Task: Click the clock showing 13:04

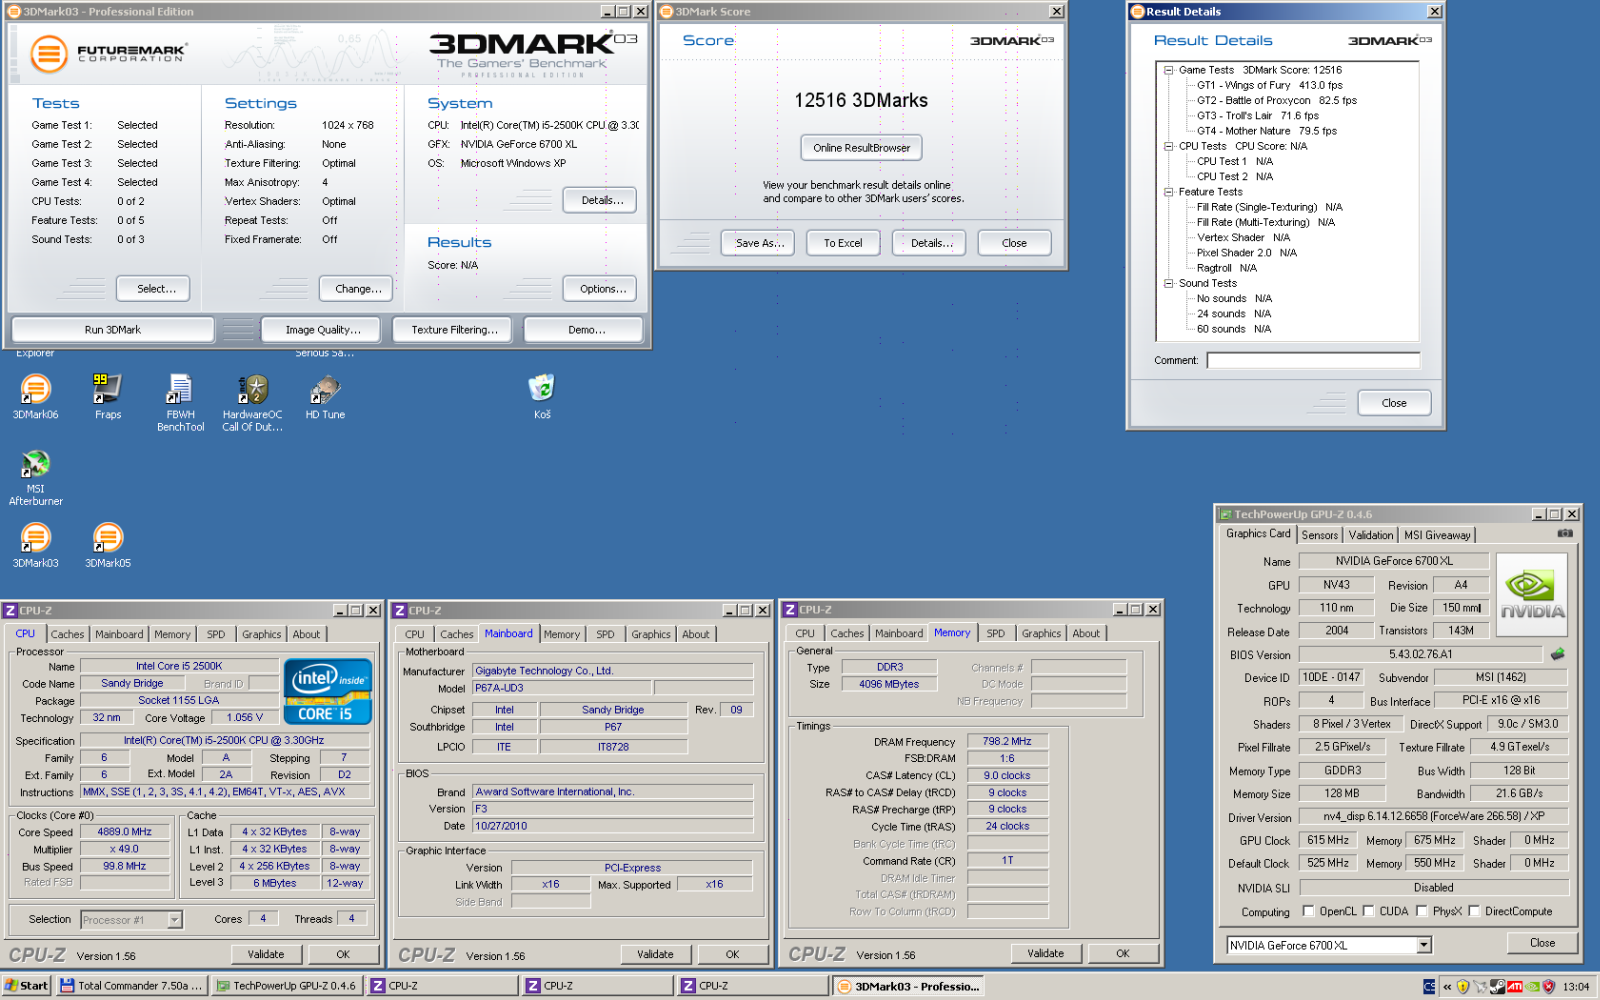Action: pyautogui.click(x=1576, y=986)
